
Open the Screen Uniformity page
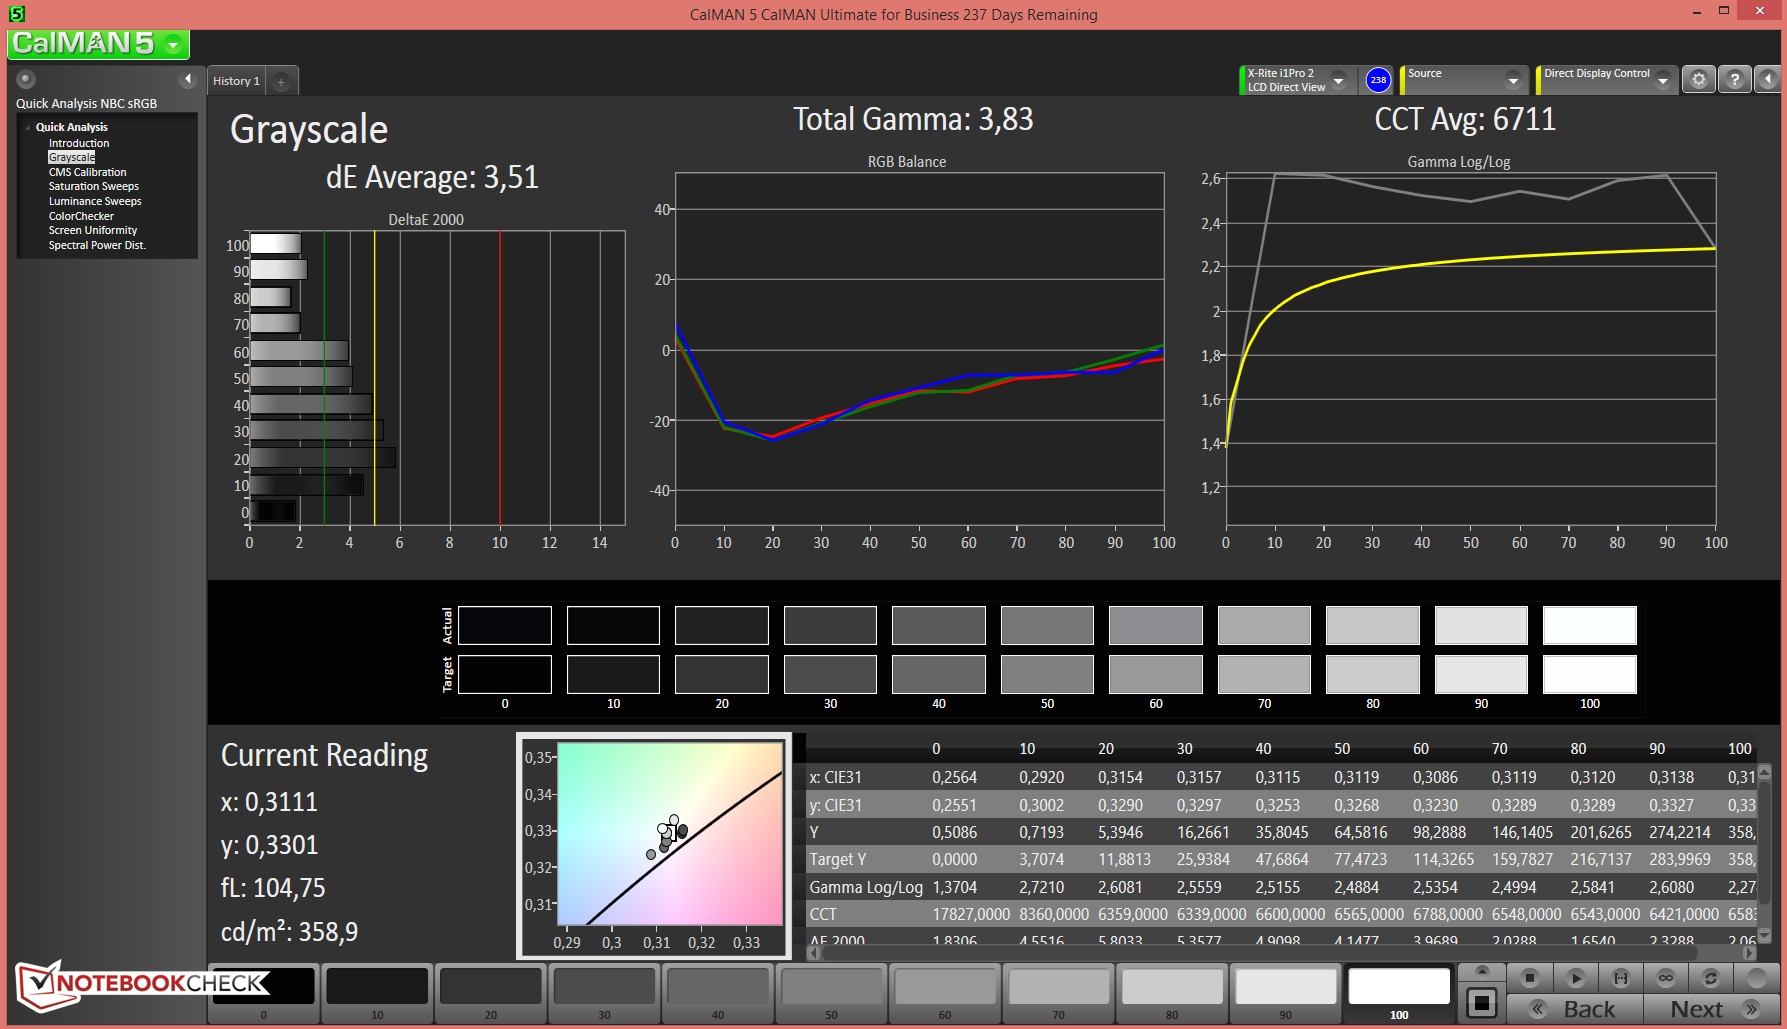(93, 230)
